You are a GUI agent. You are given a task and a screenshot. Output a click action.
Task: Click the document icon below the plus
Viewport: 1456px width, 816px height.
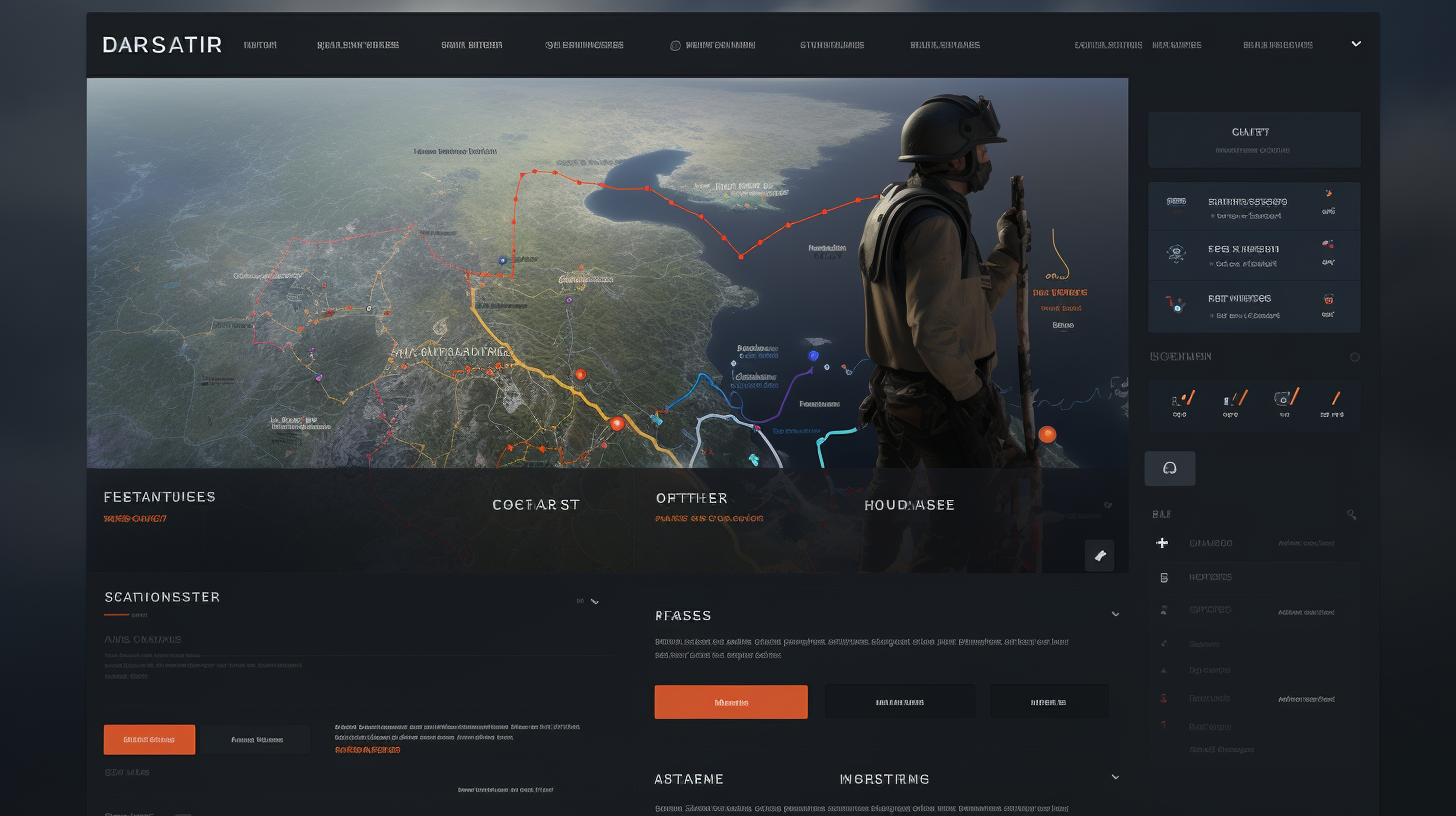(1163, 577)
